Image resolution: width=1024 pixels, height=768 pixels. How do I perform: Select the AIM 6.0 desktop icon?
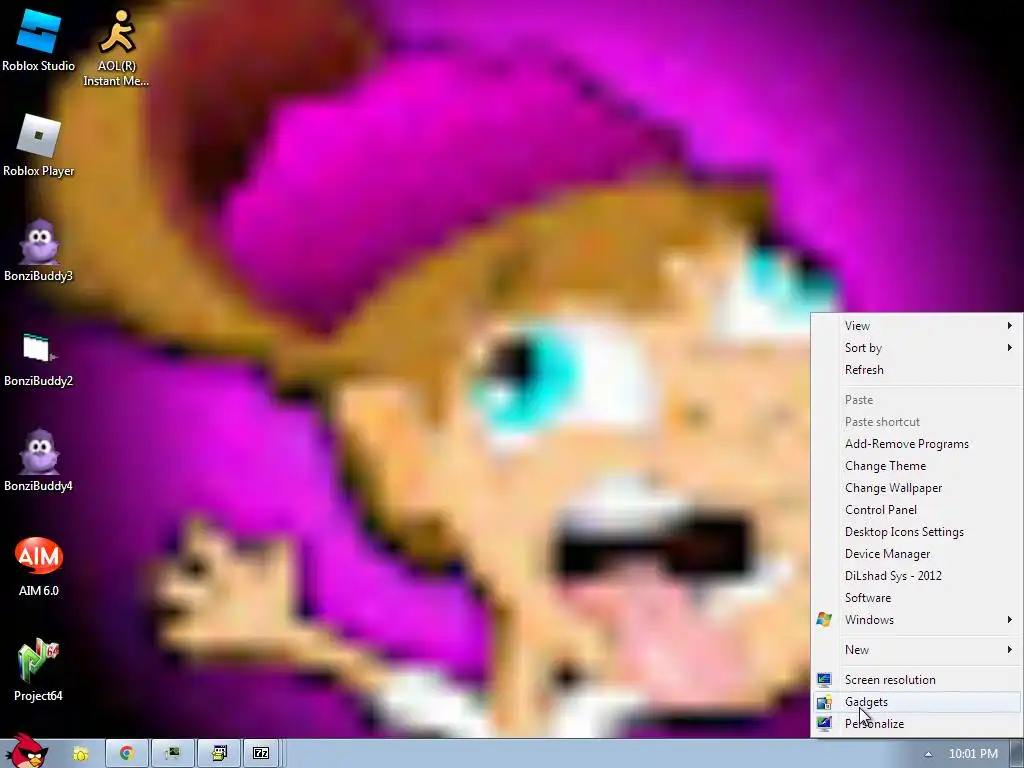(39, 566)
